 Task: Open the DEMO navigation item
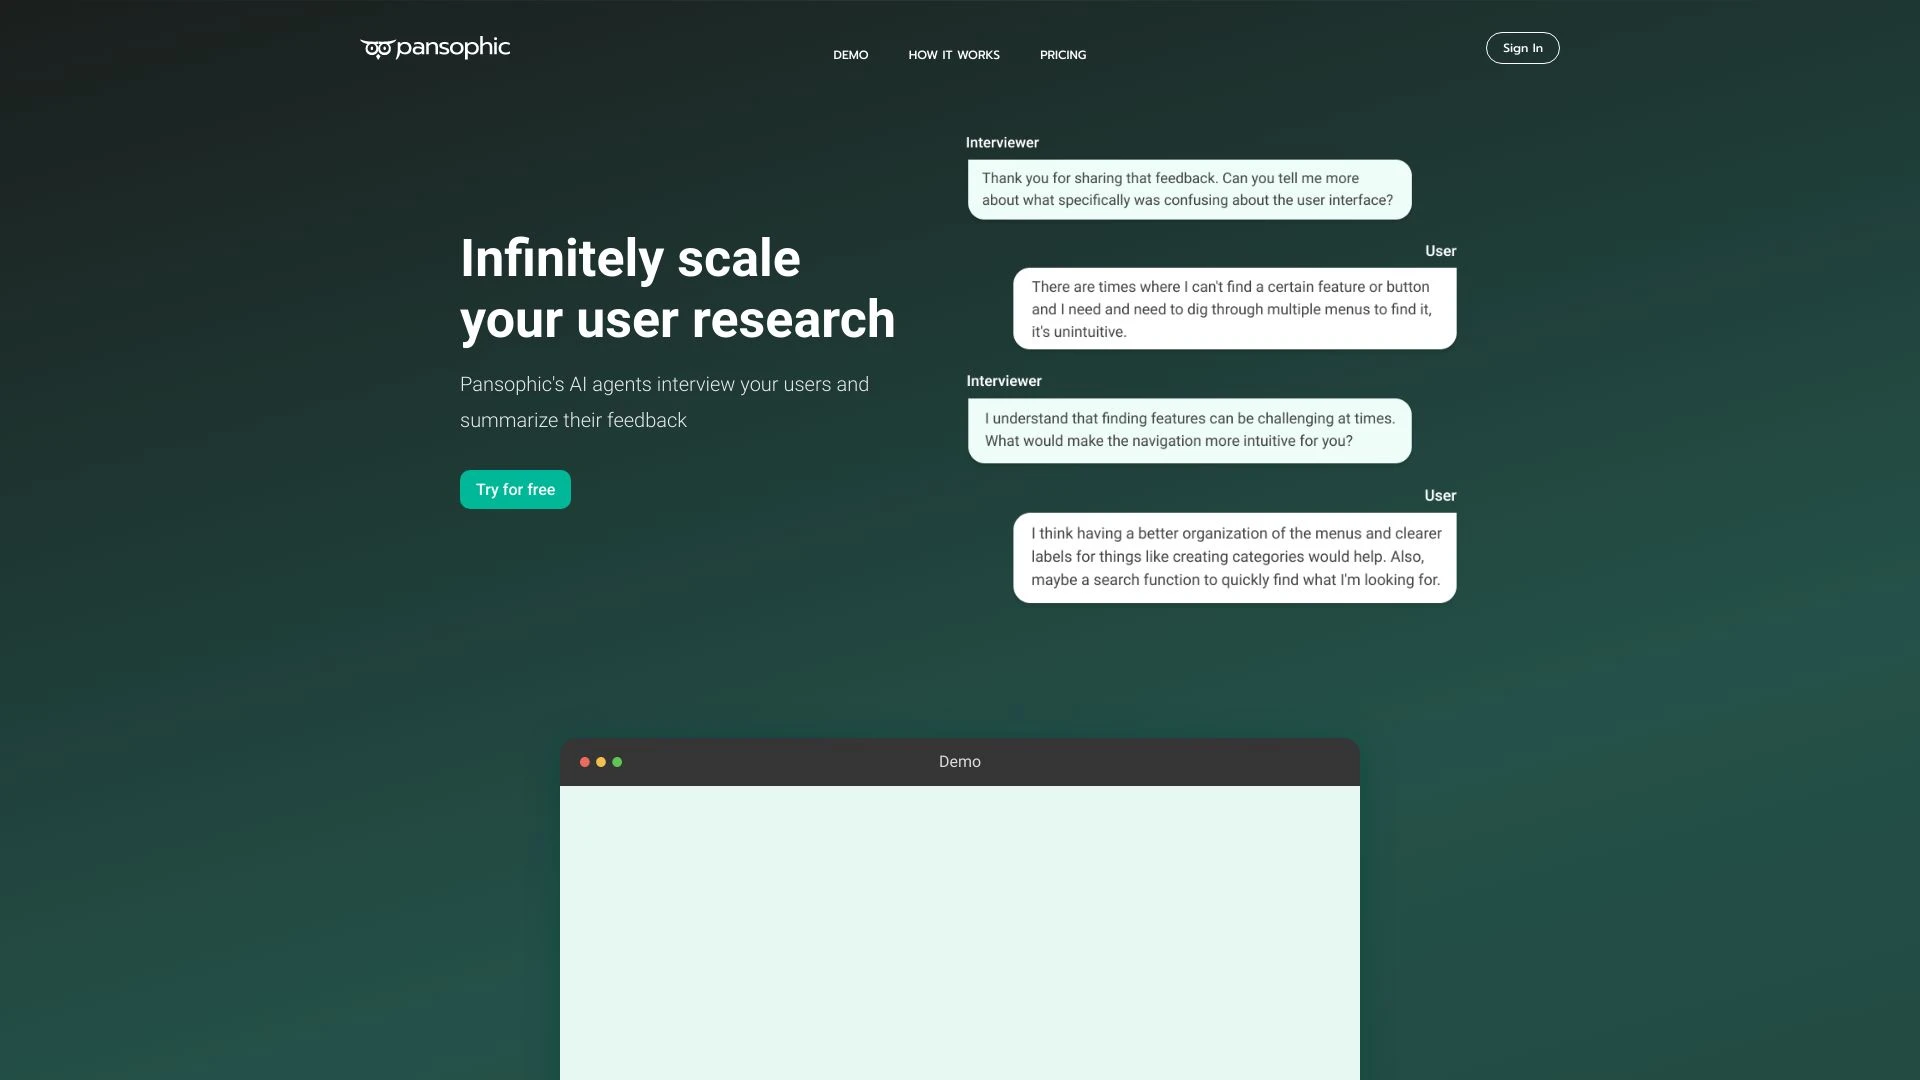pos(851,55)
